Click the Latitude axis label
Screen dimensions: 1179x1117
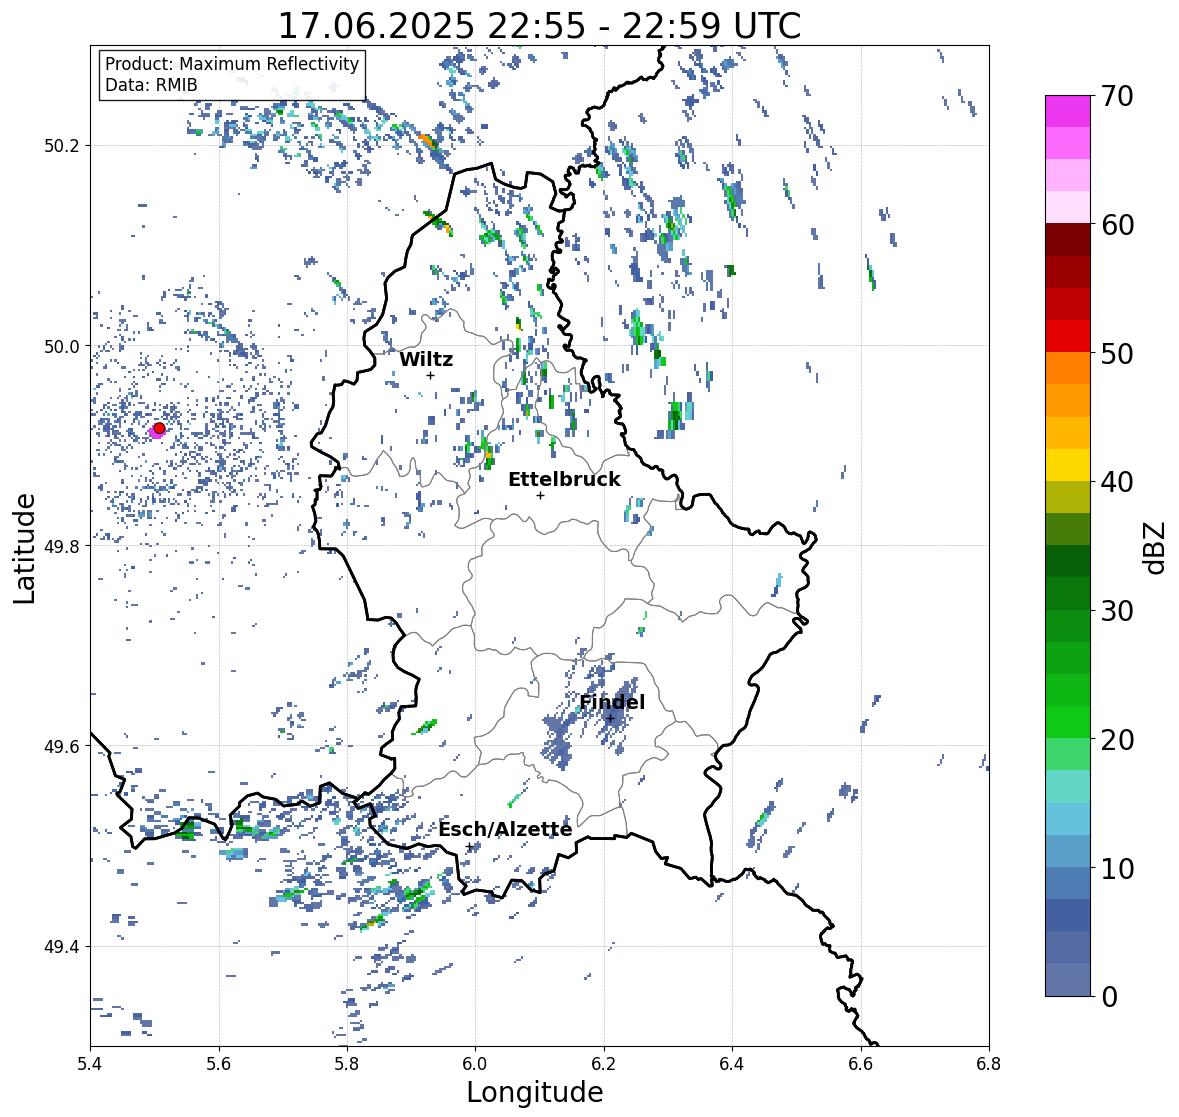(x=25, y=548)
